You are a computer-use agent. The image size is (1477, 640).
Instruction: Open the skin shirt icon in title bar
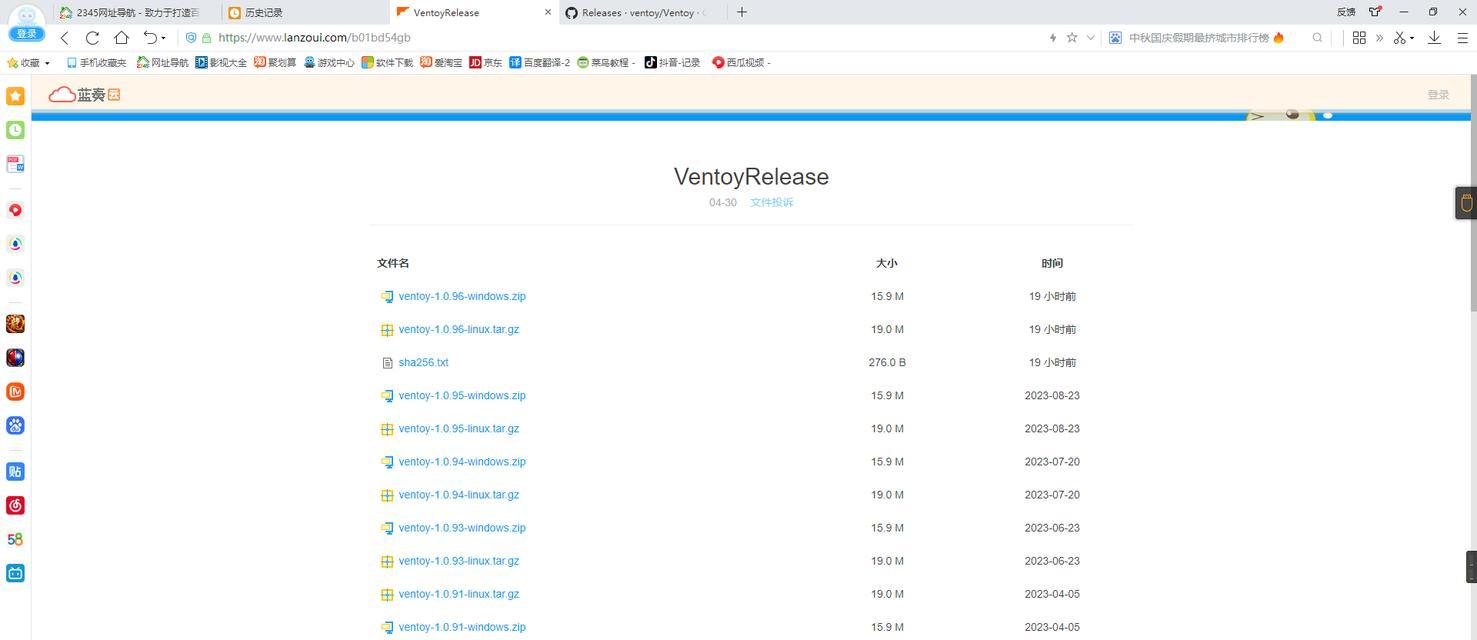(x=1375, y=12)
